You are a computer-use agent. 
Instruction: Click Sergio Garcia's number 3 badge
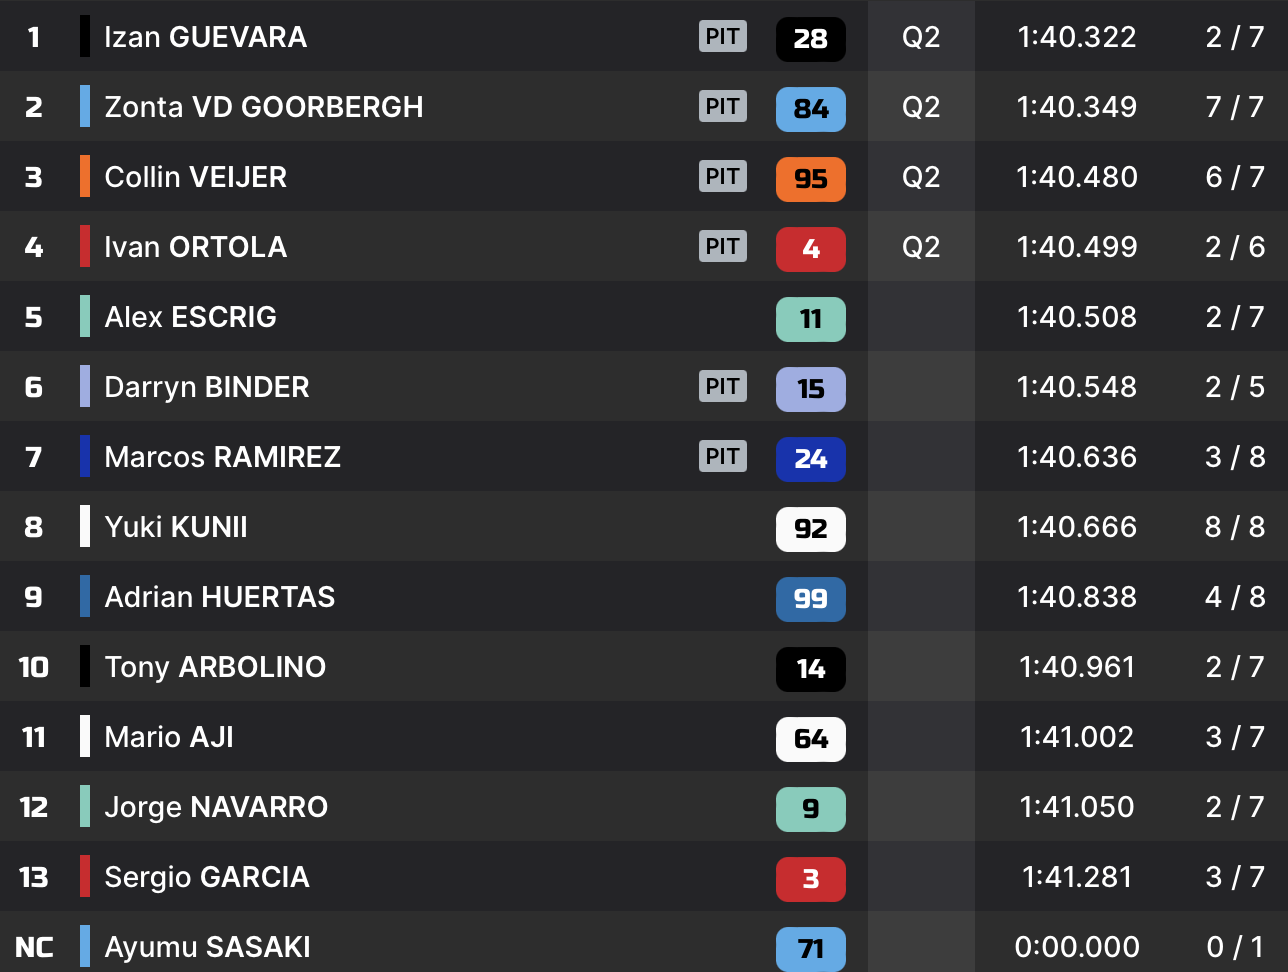point(810,879)
